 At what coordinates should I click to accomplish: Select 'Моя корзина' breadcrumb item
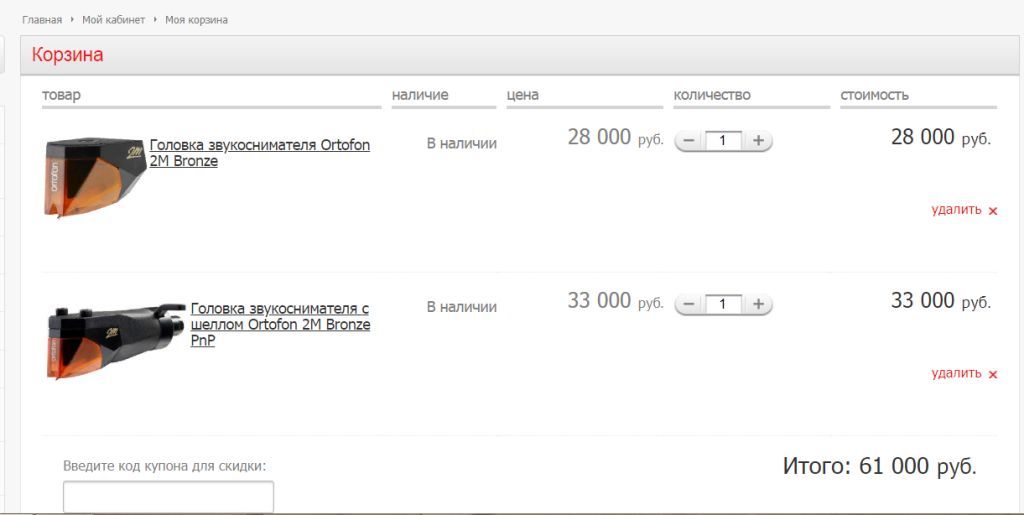(196, 20)
